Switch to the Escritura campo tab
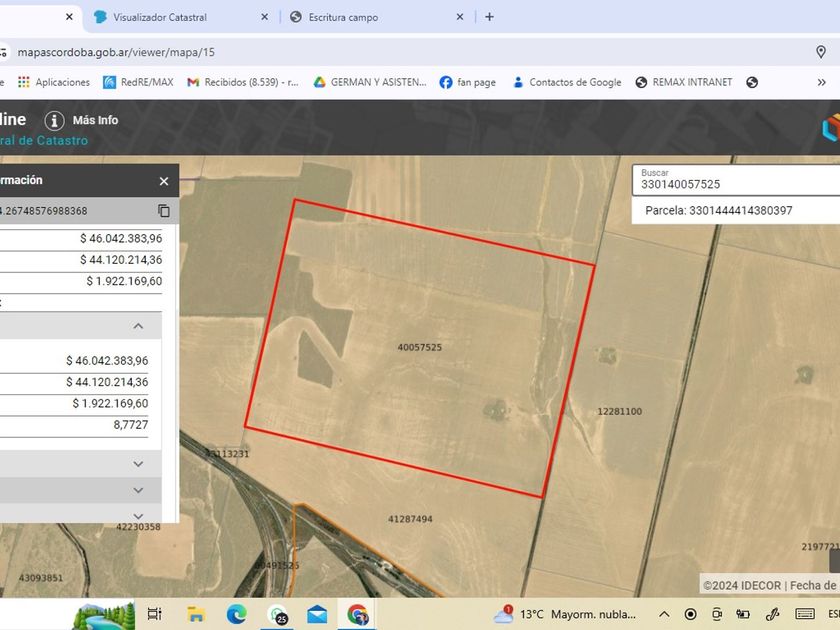 coord(370,17)
